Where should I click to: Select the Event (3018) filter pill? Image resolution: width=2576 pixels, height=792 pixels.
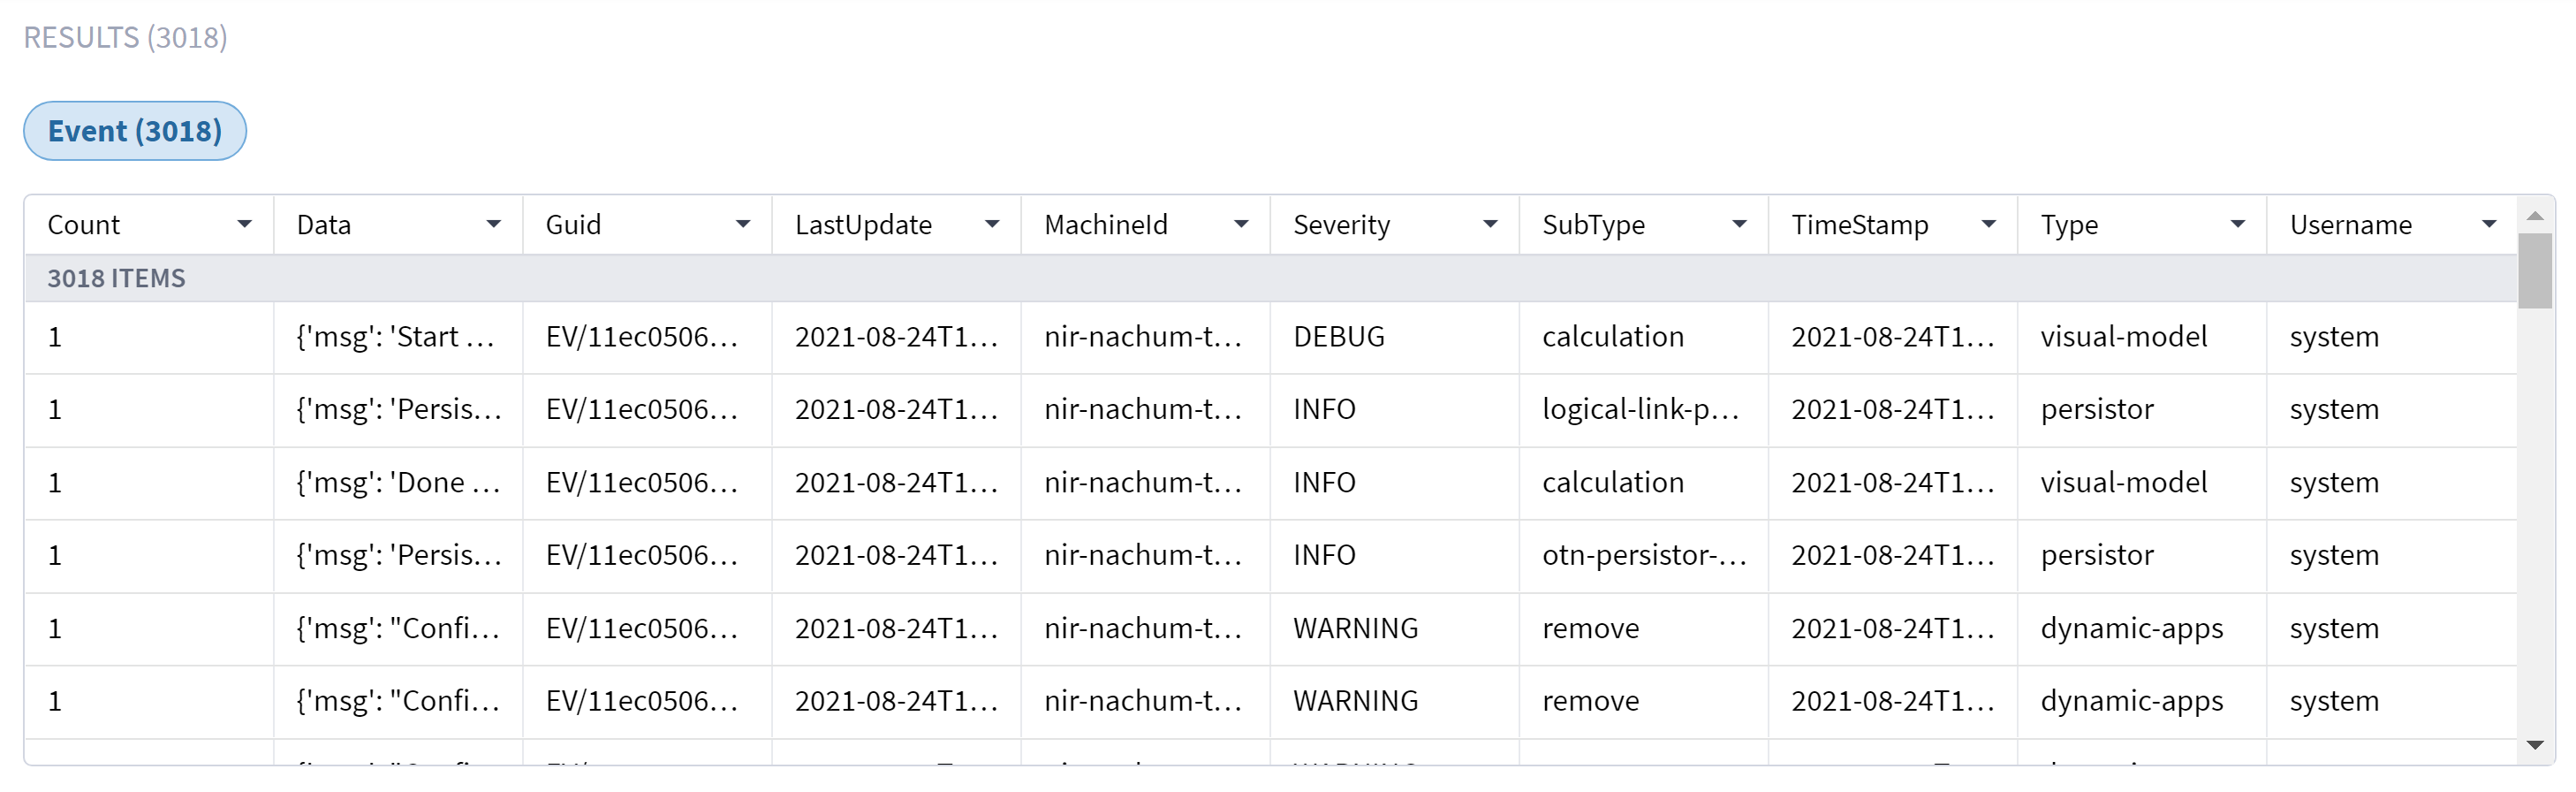coord(135,131)
